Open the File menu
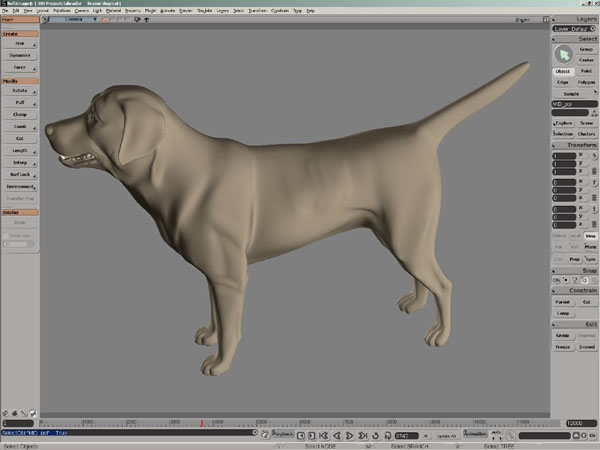Image resolution: width=600 pixels, height=450 pixels. click(x=5, y=10)
